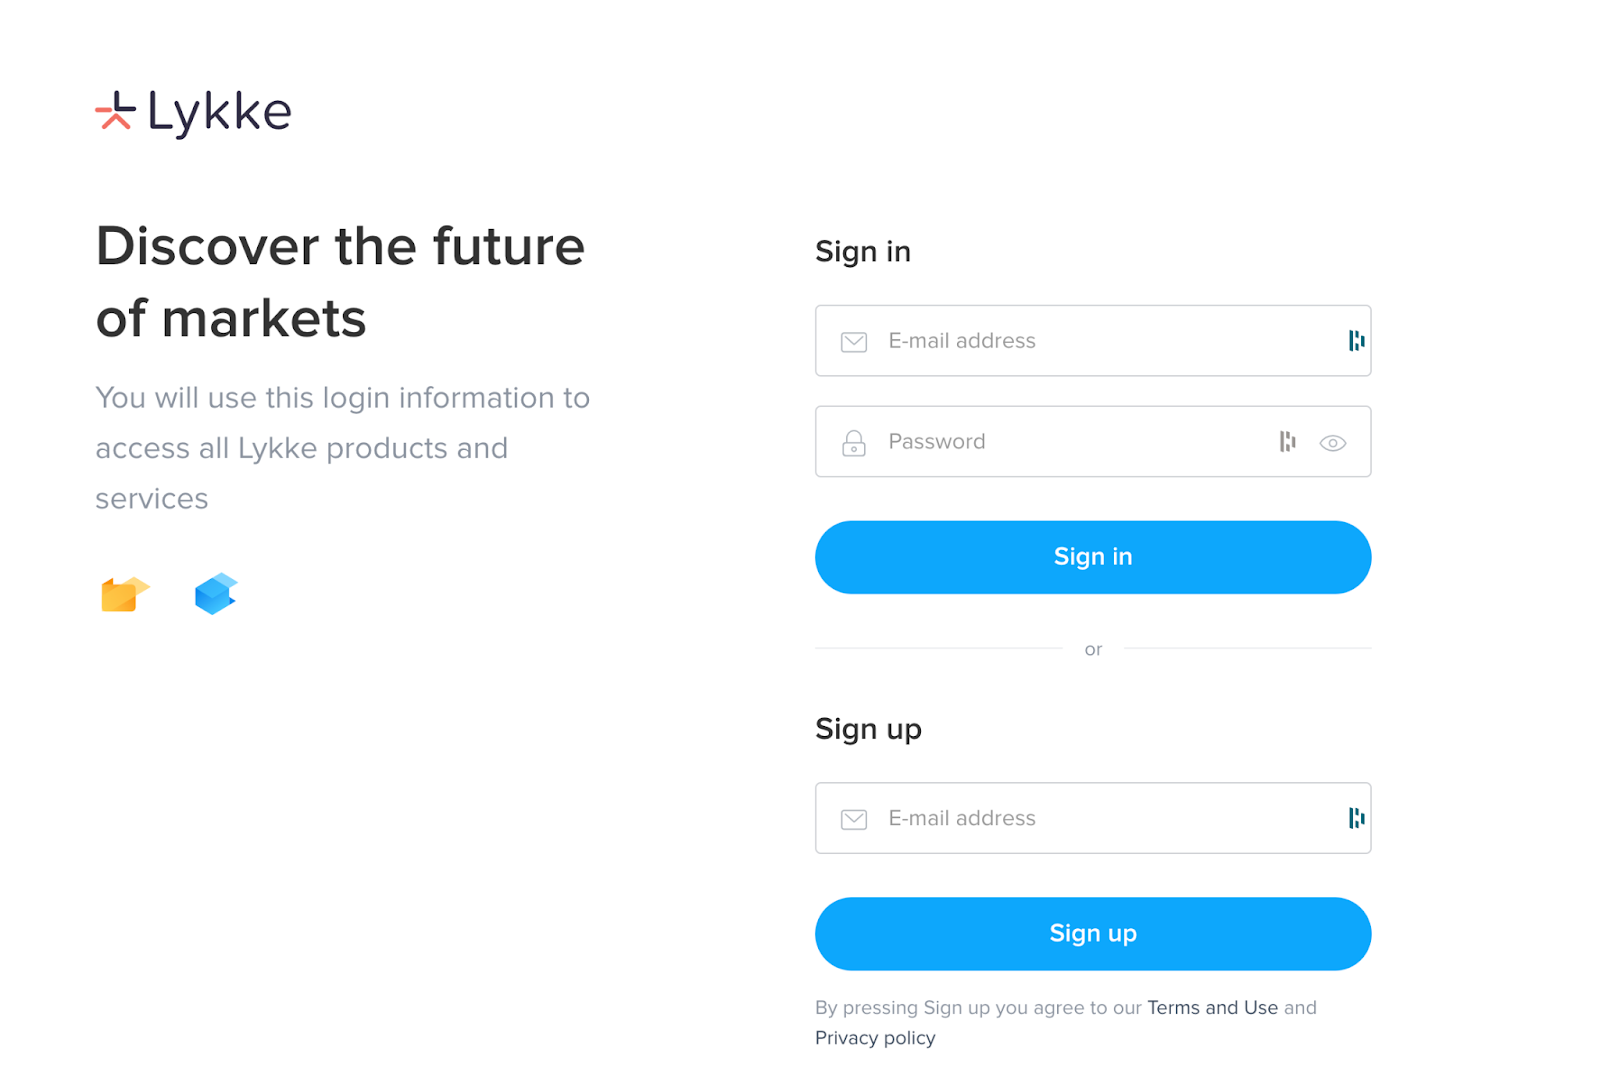Focus the Password input field
This screenshot has width=1600, height=1079.
(1070, 442)
